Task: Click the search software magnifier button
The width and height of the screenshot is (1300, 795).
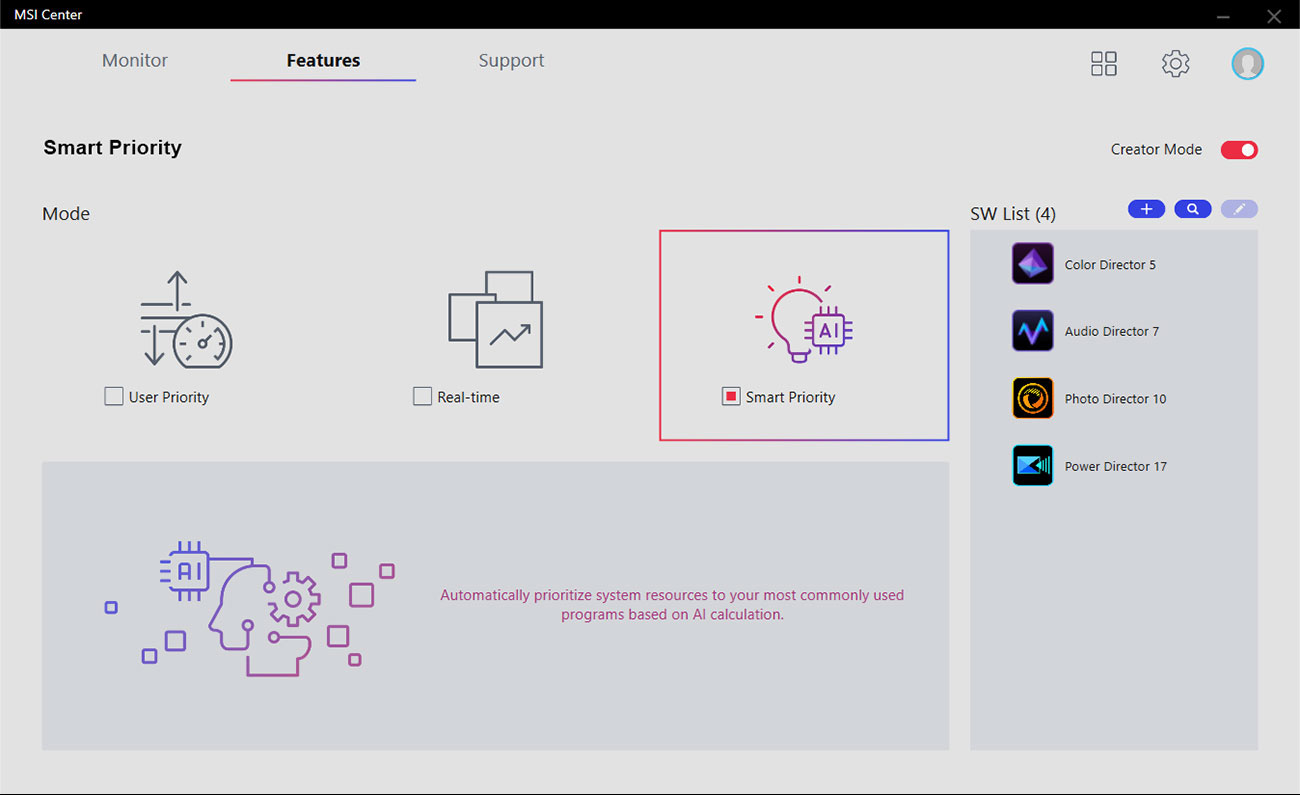Action: [x=1193, y=209]
